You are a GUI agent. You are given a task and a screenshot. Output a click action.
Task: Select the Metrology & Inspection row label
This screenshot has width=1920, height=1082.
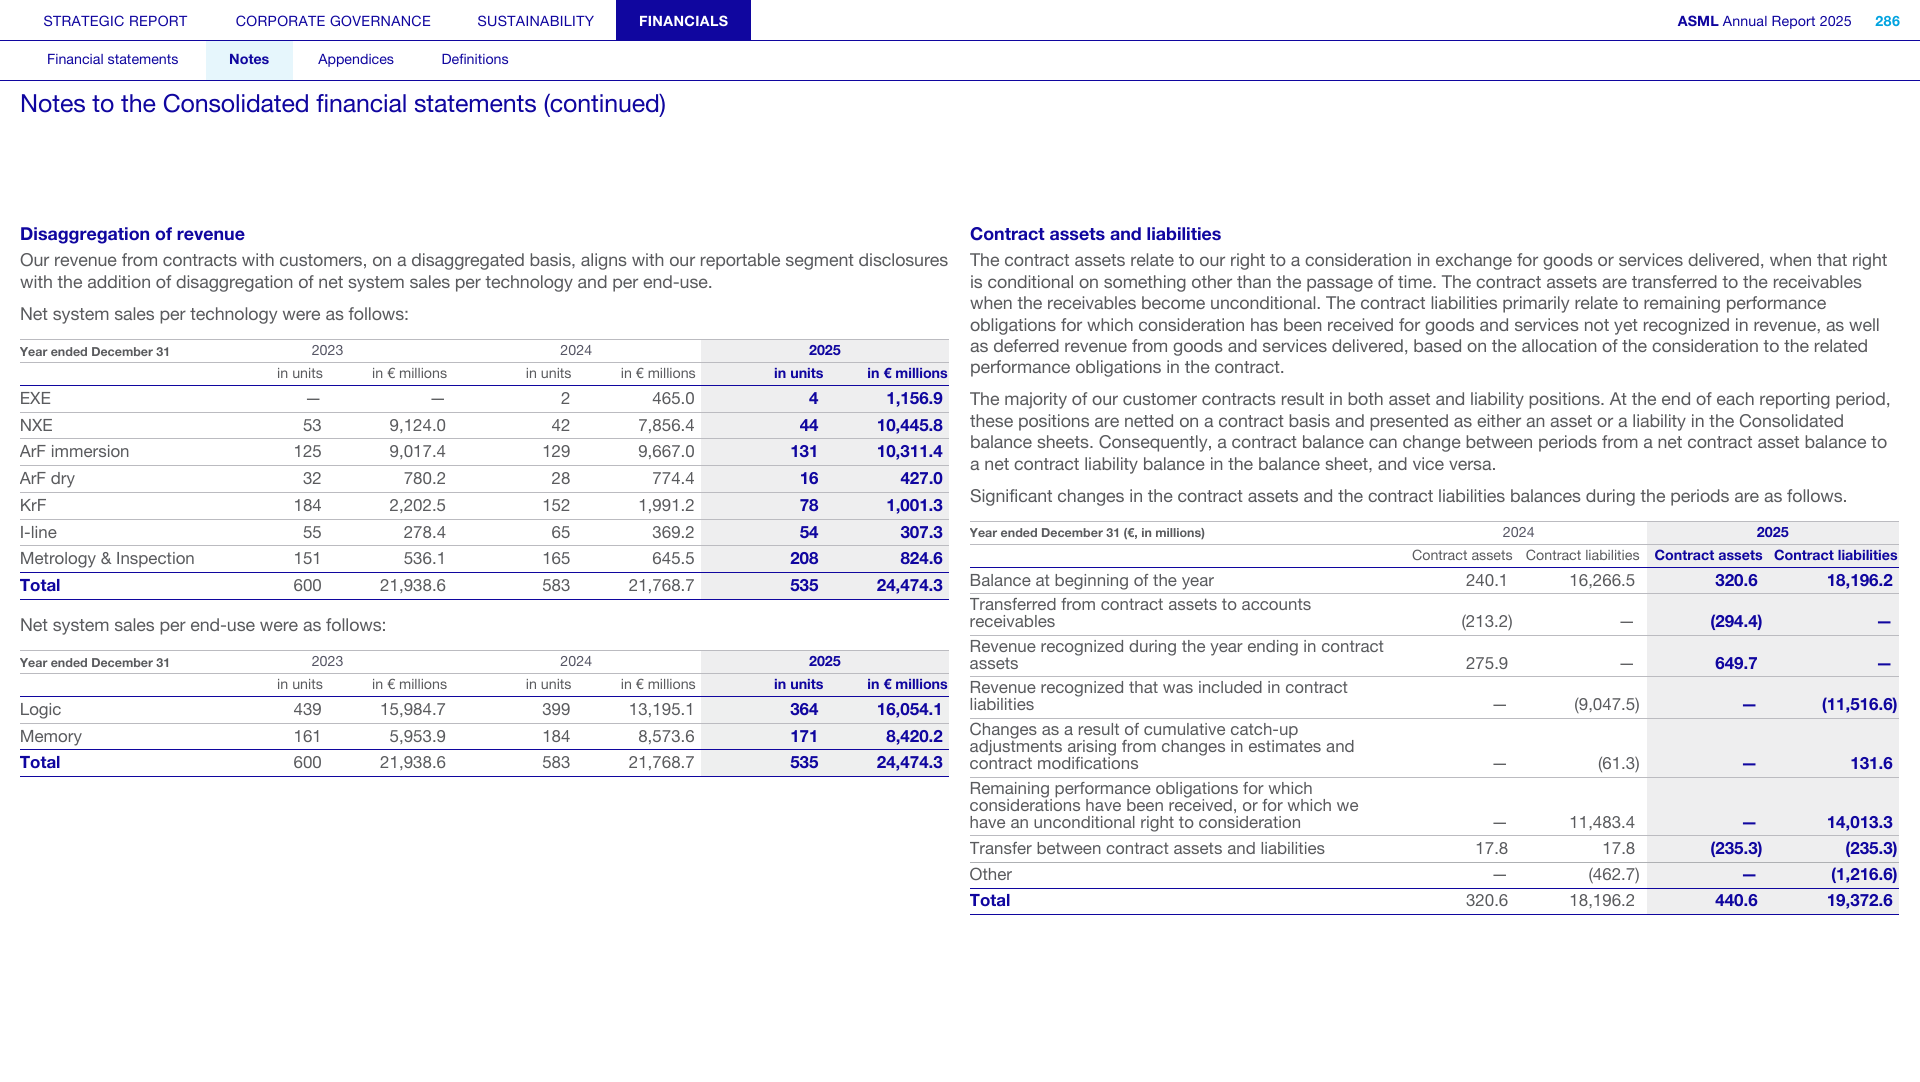[107, 559]
